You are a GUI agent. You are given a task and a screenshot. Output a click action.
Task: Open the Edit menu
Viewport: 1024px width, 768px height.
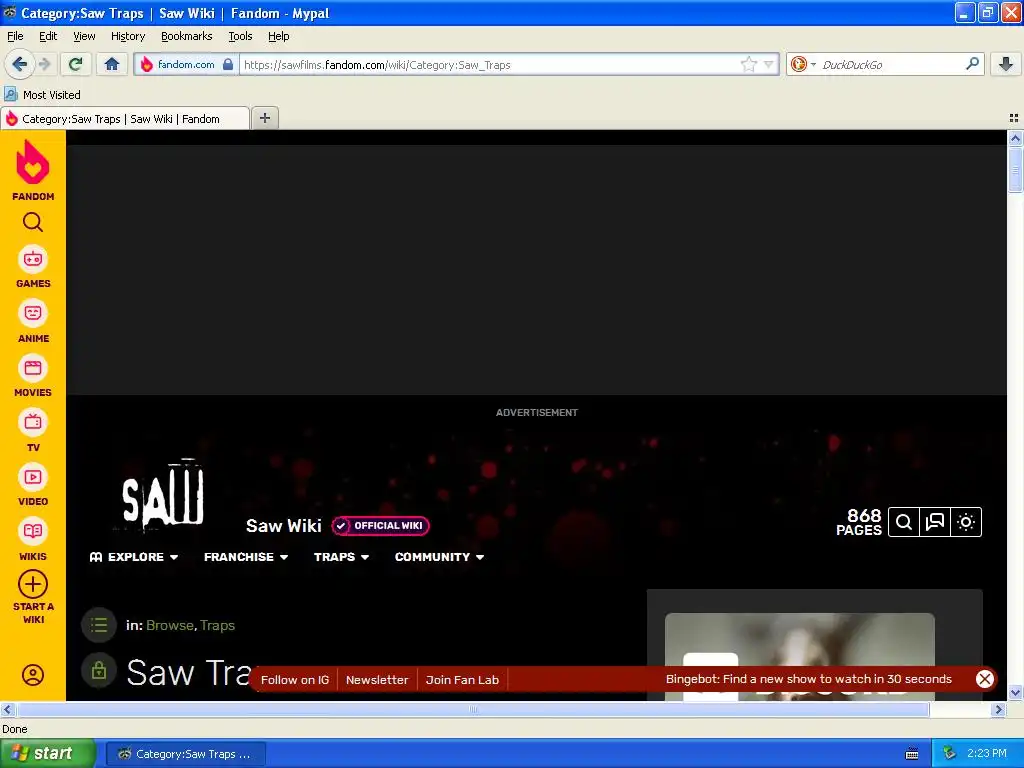[x=48, y=36]
